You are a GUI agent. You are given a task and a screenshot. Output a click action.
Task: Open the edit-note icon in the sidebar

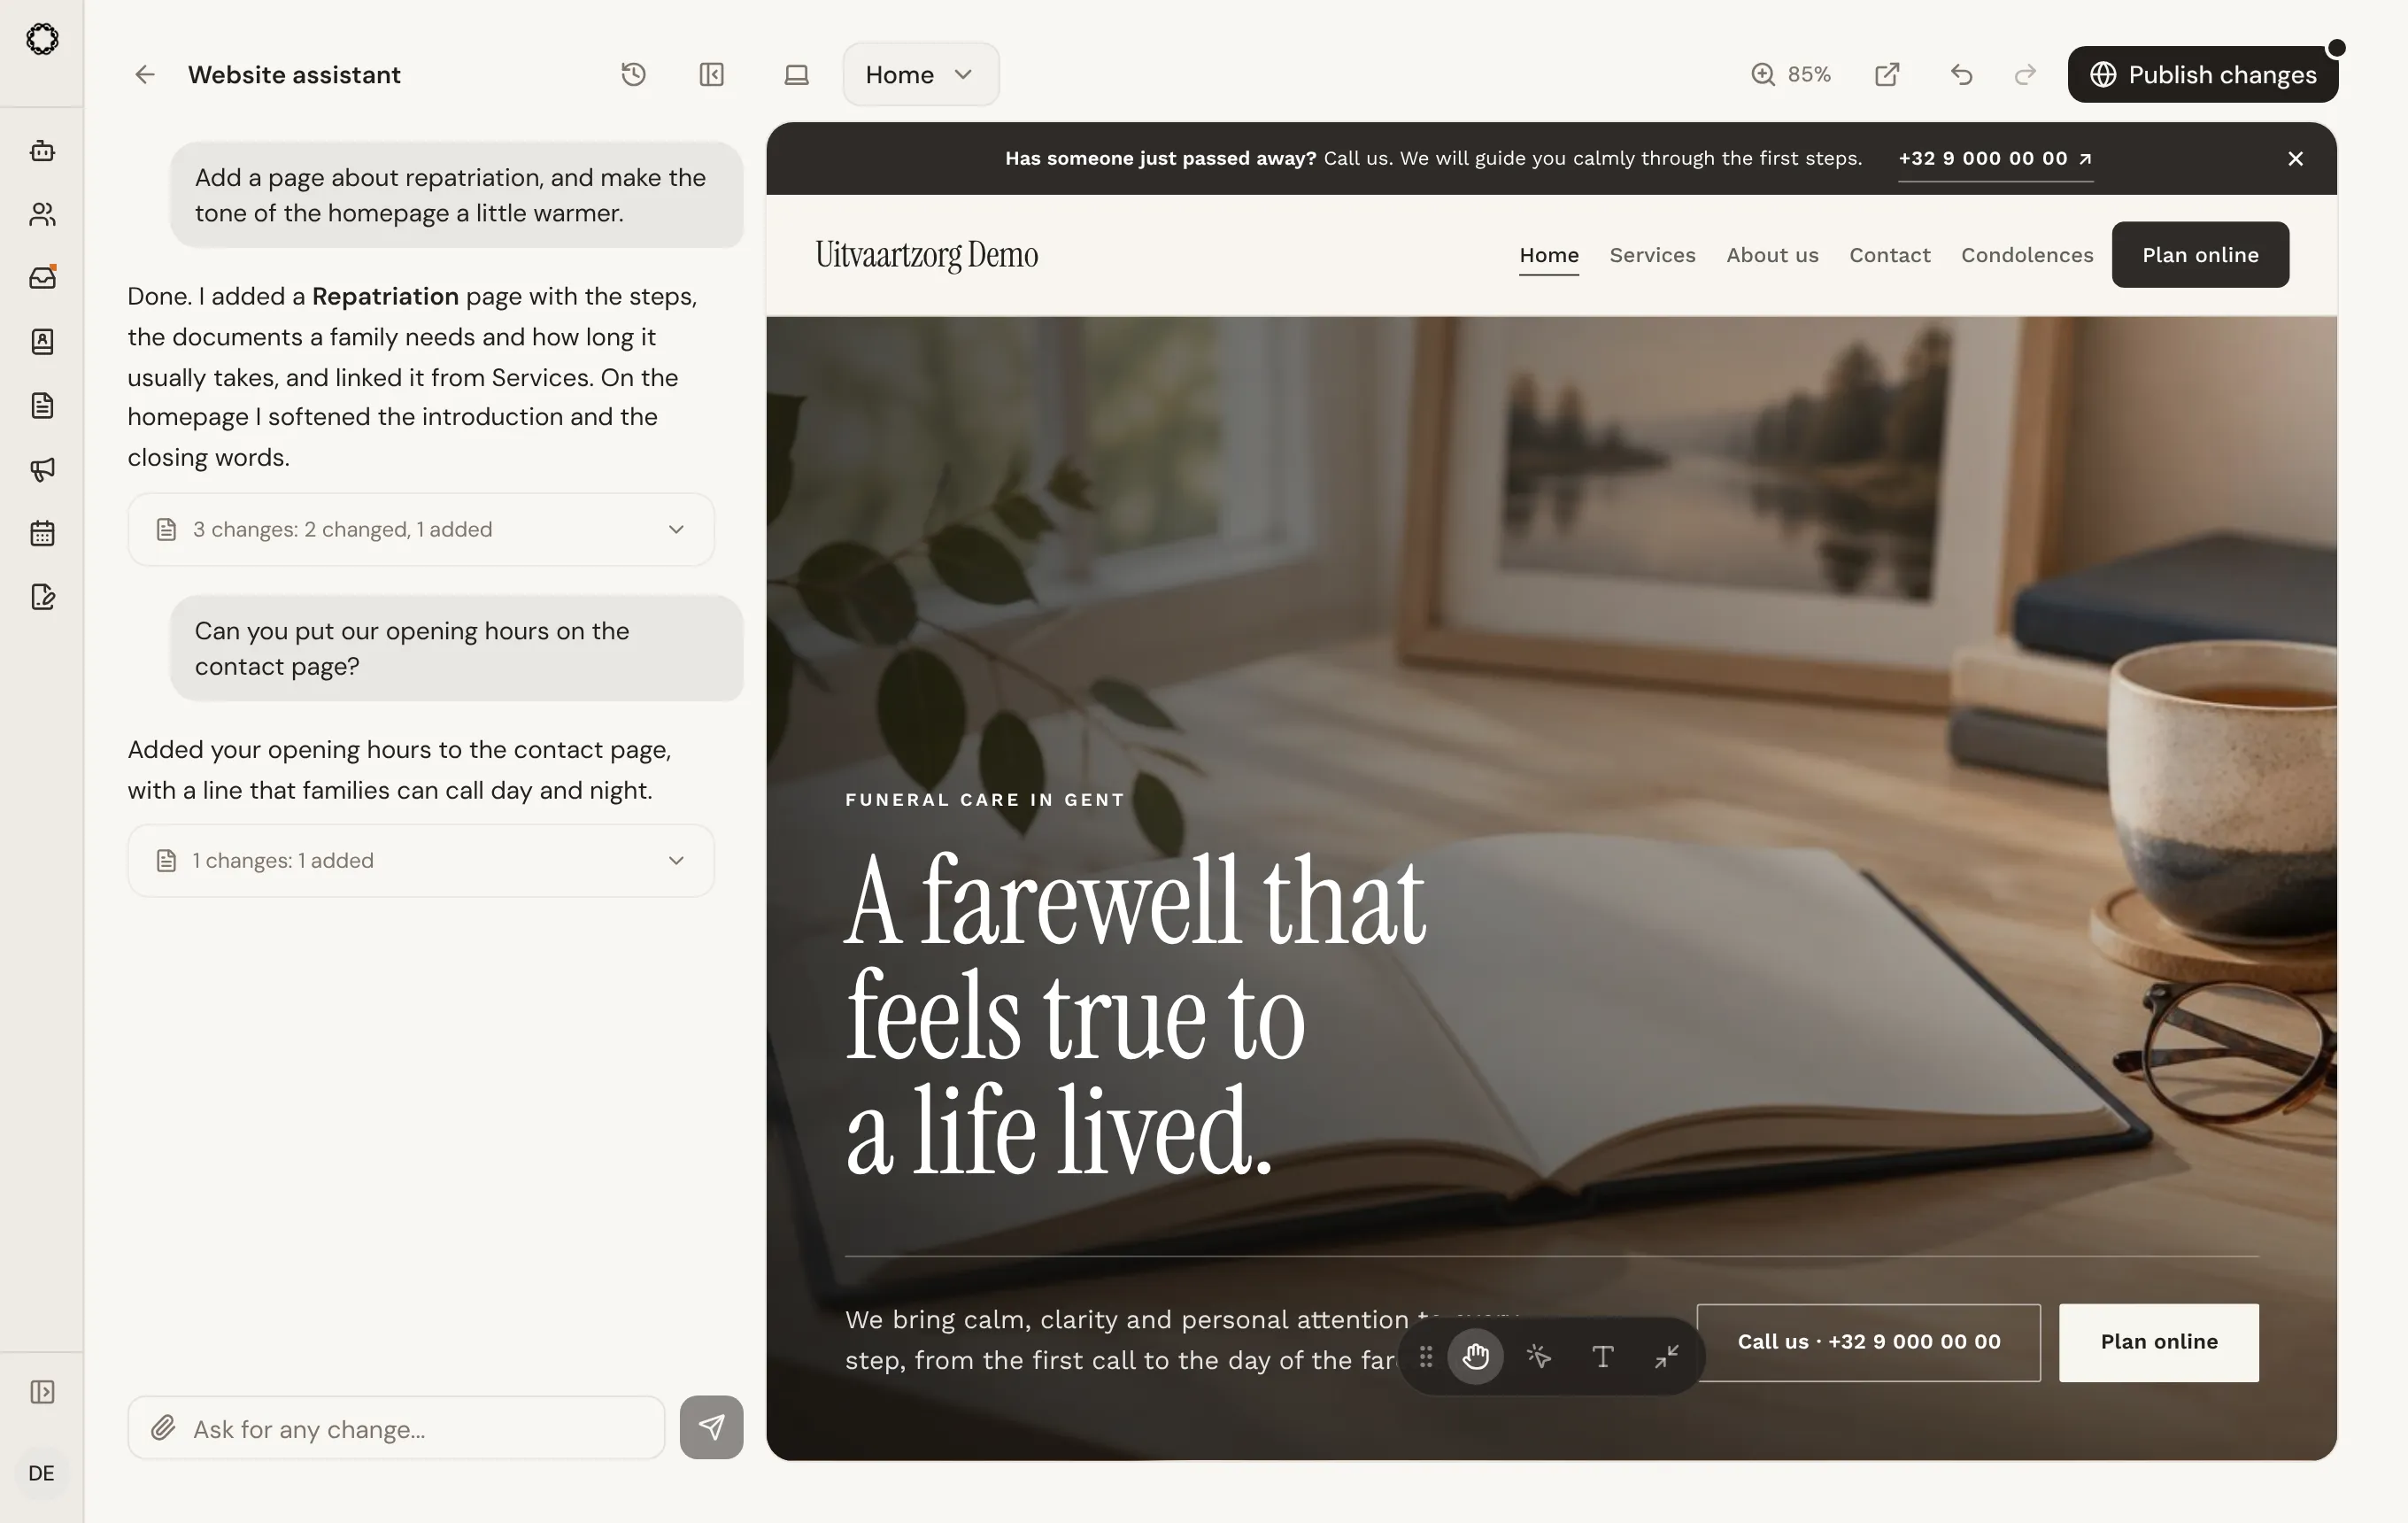[x=42, y=597]
